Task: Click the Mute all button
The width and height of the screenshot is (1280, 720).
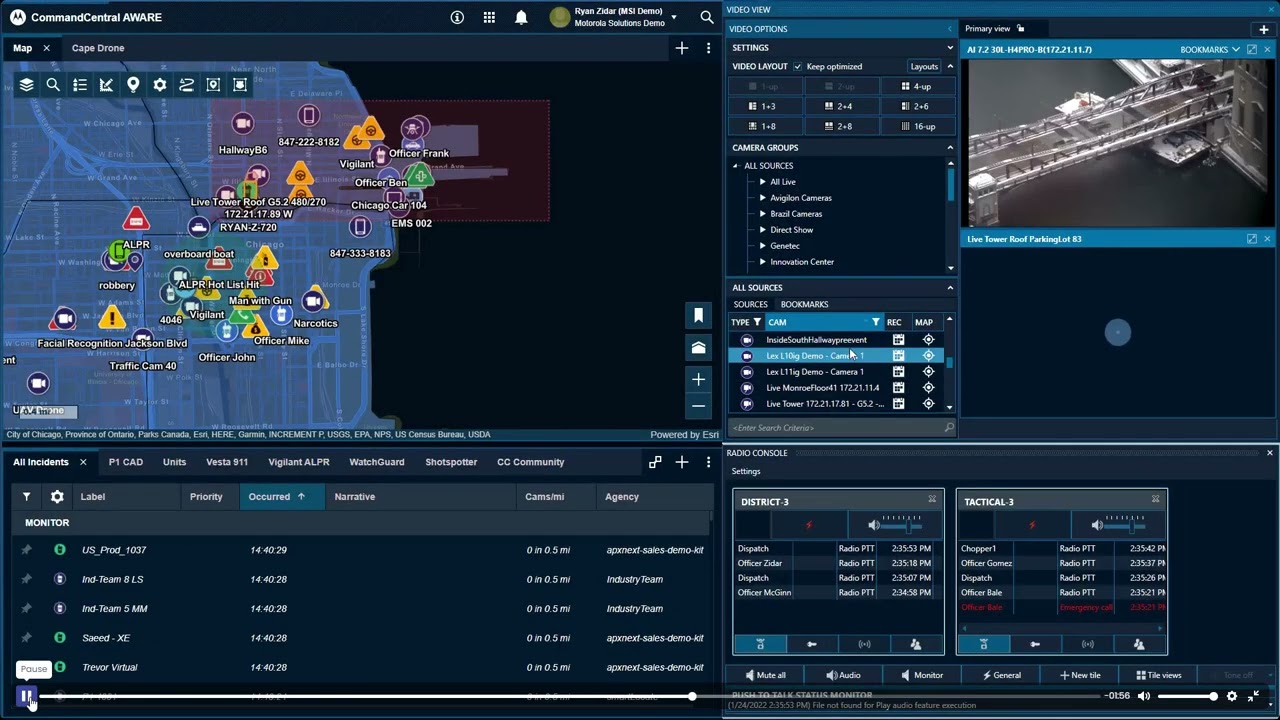Action: coord(766,675)
